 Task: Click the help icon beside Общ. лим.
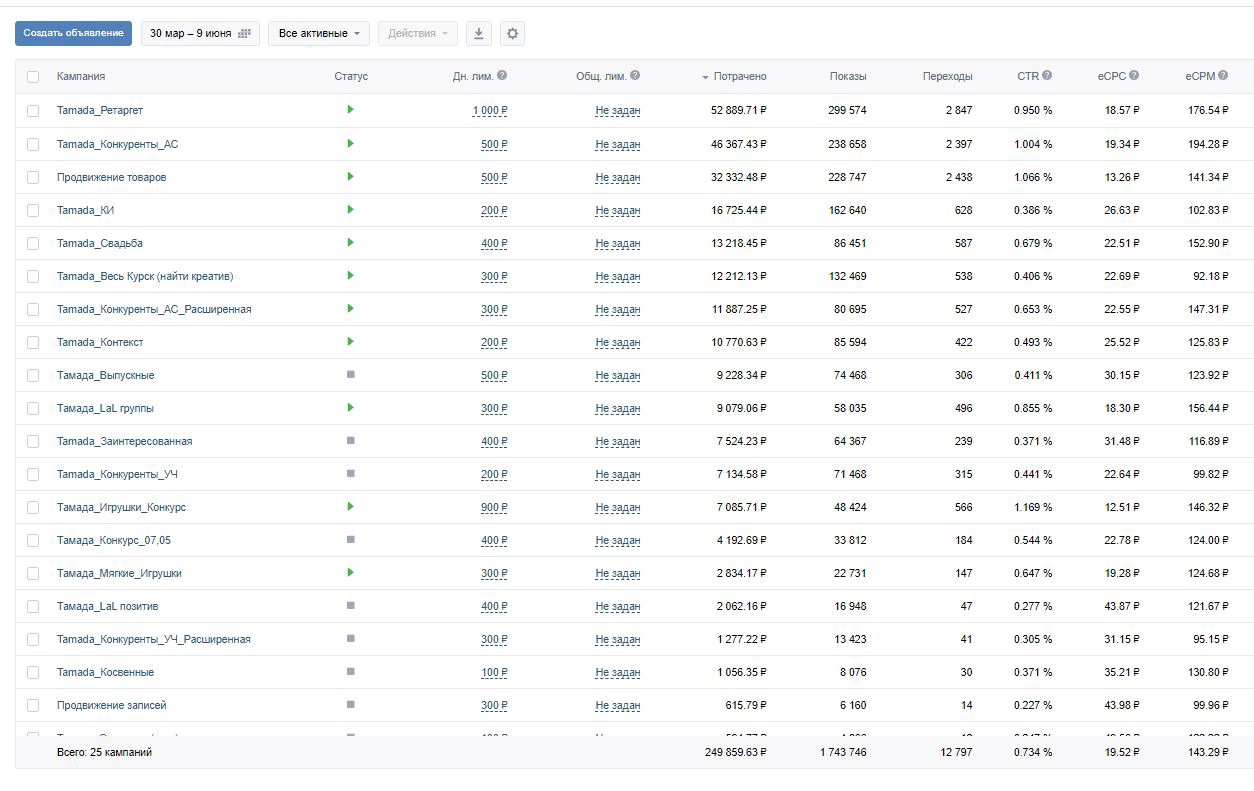pyautogui.click(x=635, y=75)
